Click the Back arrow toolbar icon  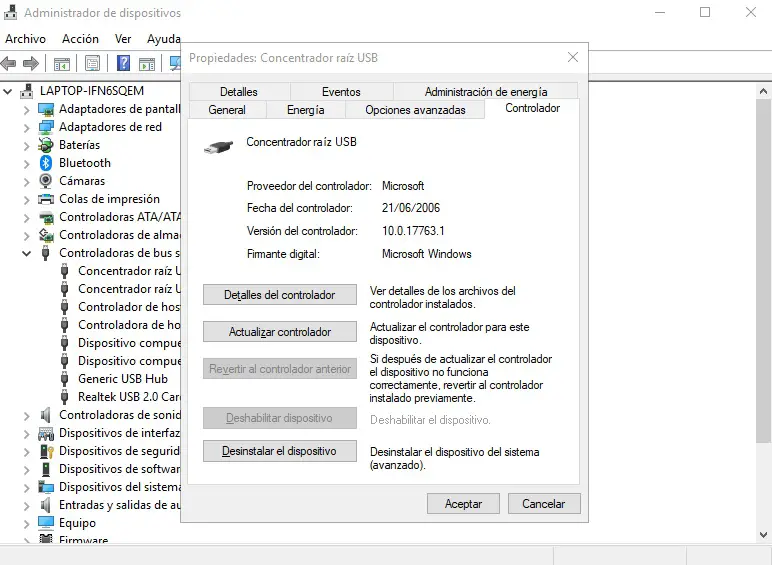tap(8, 63)
